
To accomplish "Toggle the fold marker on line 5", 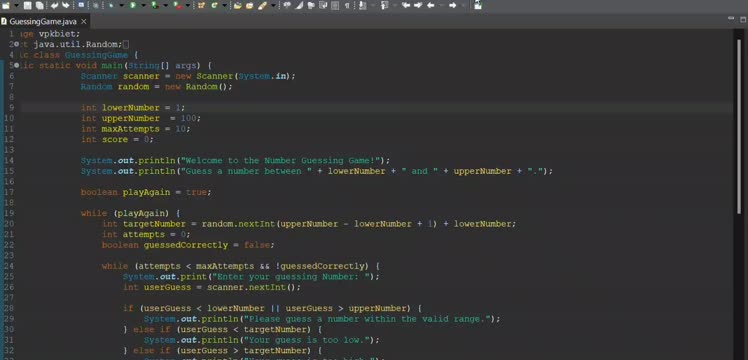I will 16,65.
